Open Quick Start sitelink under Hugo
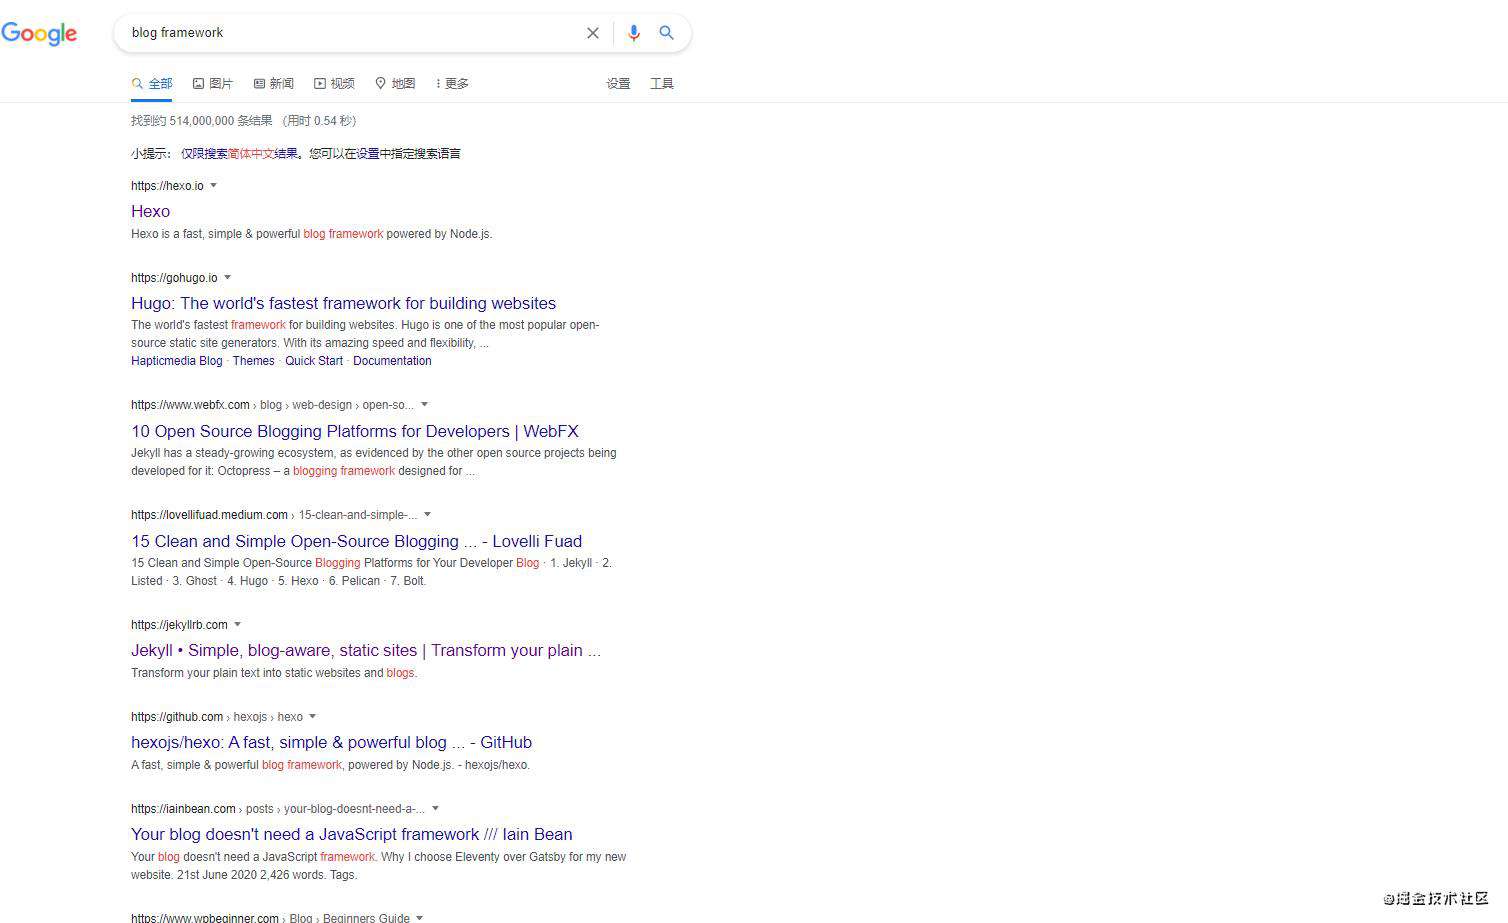Viewport: 1508px width, 923px height. tap(314, 361)
